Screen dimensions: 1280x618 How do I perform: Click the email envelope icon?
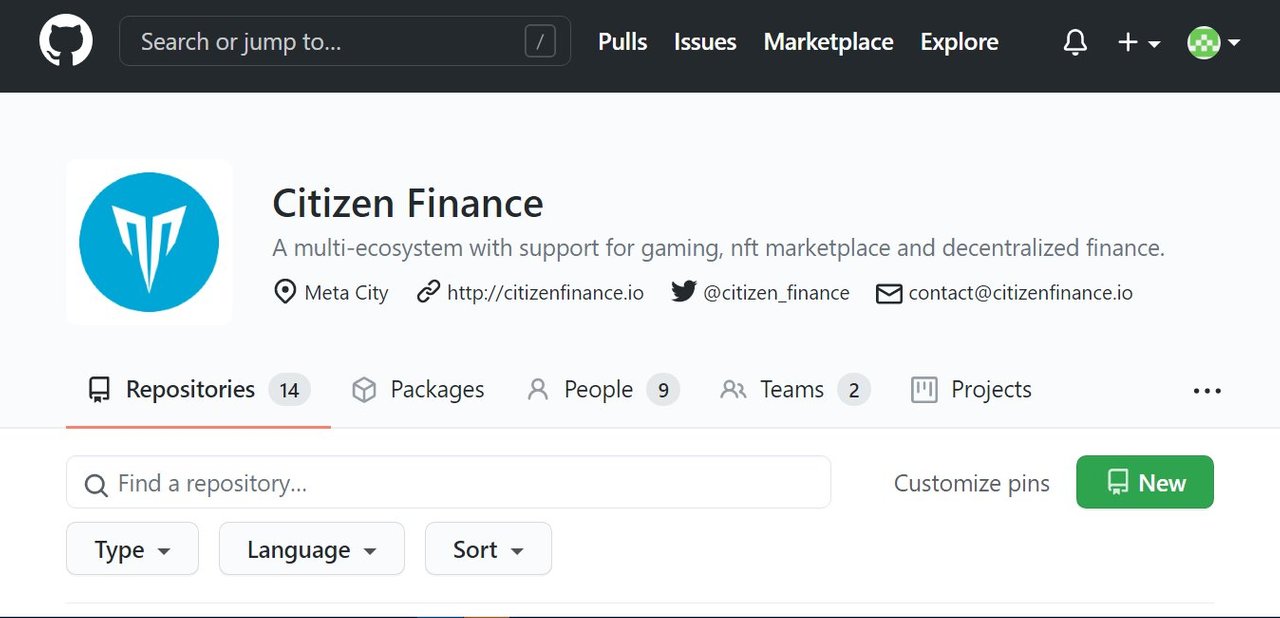click(889, 293)
